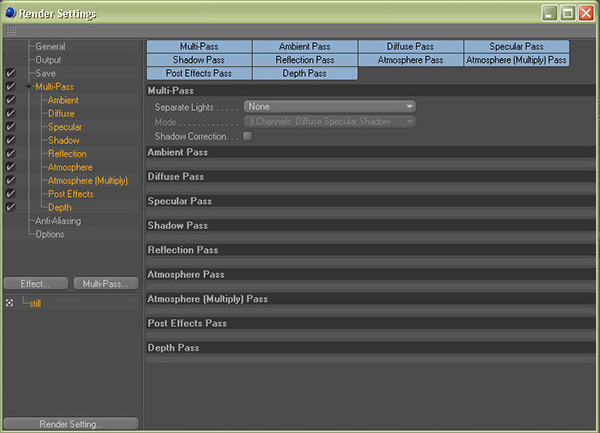The image size is (600, 433).
Task: Click the Render Settings title bar app icon
Action: 10,12
